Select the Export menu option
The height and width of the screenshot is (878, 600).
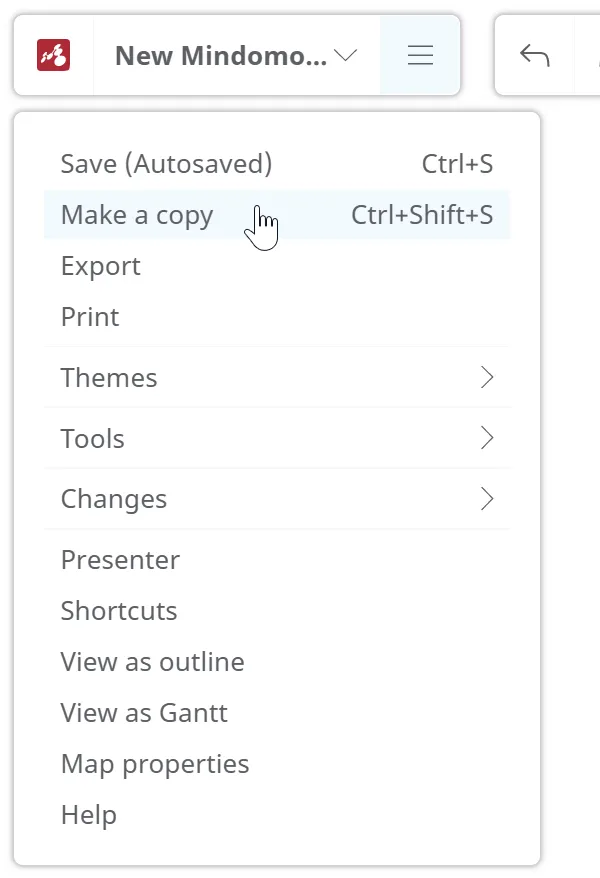pyautogui.click(x=101, y=266)
